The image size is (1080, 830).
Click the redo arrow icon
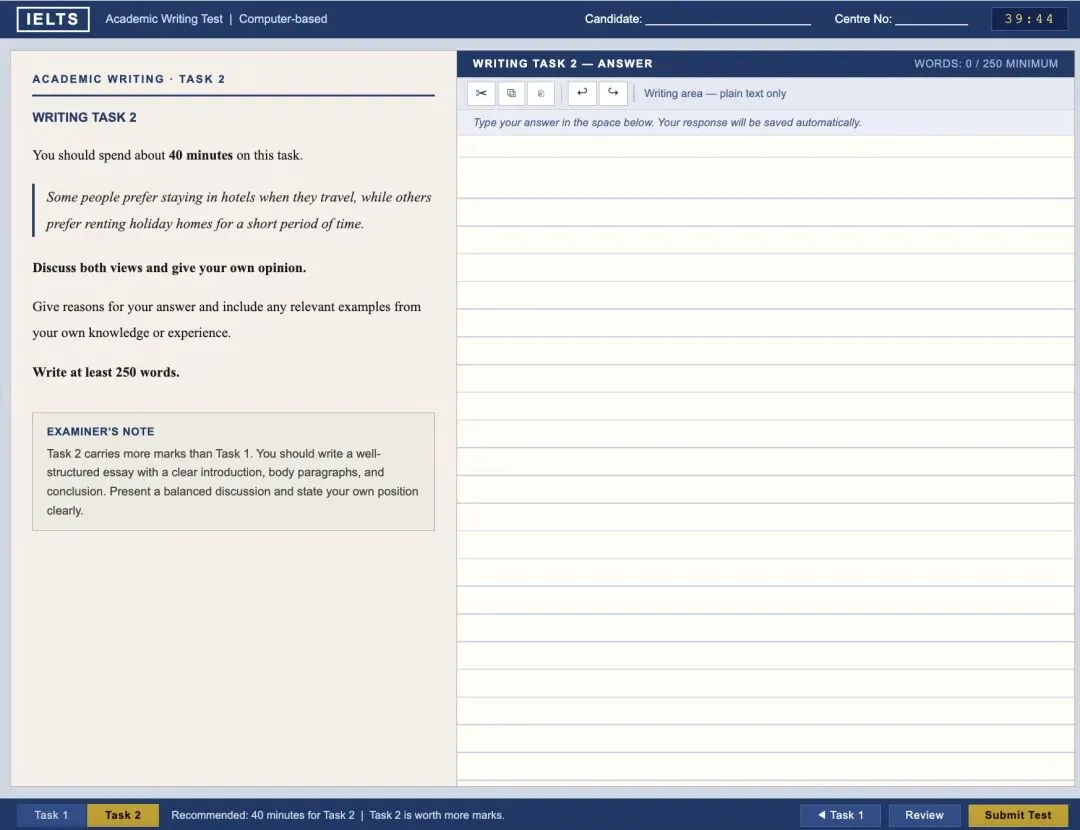612,93
